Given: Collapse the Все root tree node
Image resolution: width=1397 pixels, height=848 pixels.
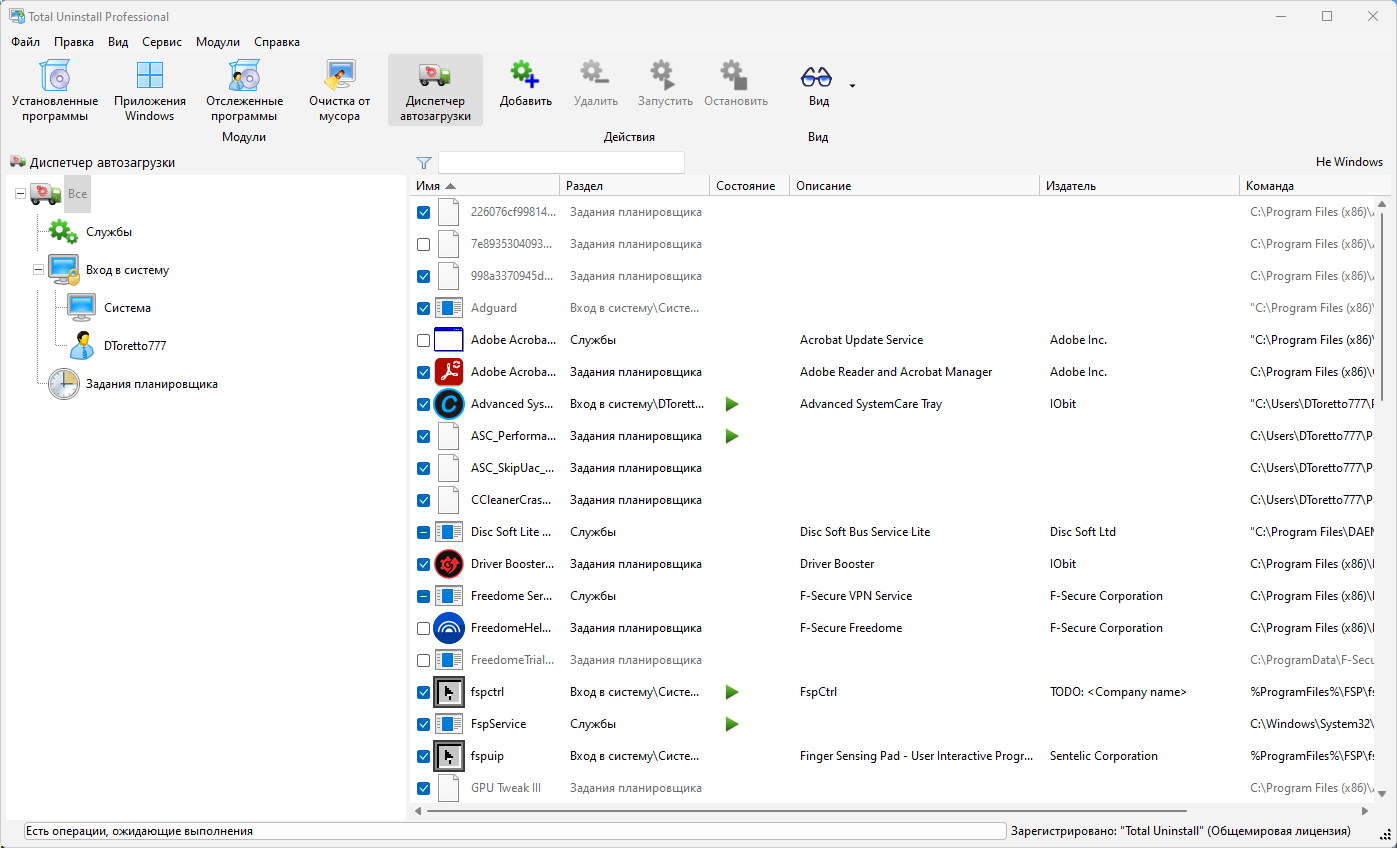Looking at the screenshot, I should (21, 194).
